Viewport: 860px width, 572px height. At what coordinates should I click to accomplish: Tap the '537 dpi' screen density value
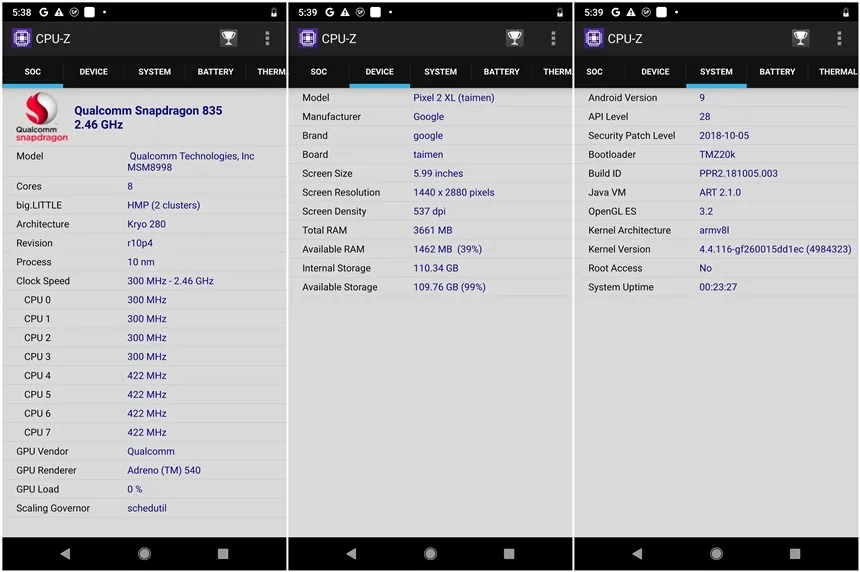pos(429,211)
